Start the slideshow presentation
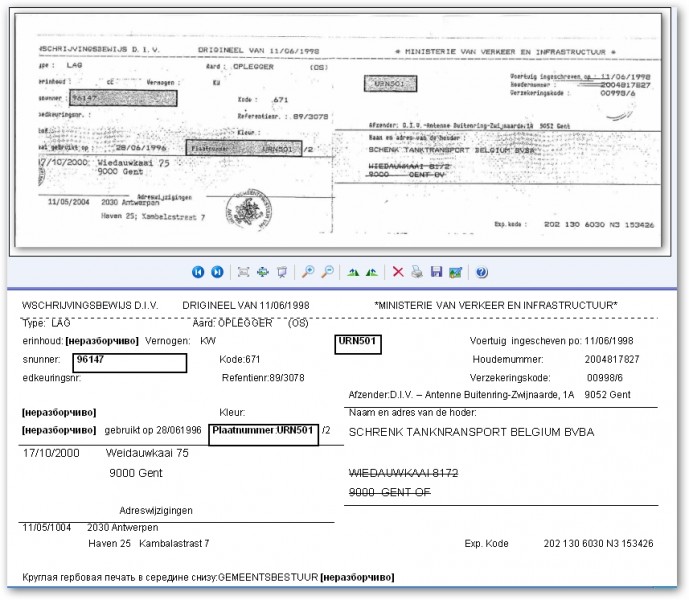 tap(282, 272)
